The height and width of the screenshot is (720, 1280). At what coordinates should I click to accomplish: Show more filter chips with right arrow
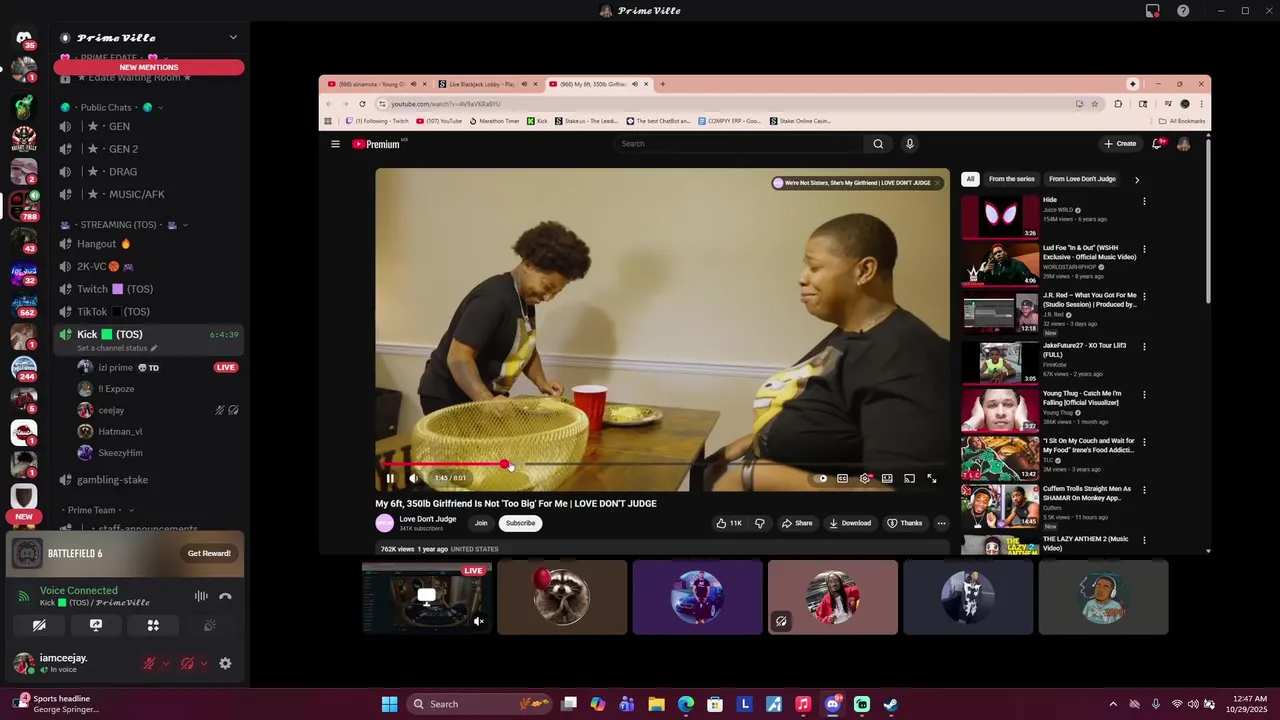tap(1136, 180)
